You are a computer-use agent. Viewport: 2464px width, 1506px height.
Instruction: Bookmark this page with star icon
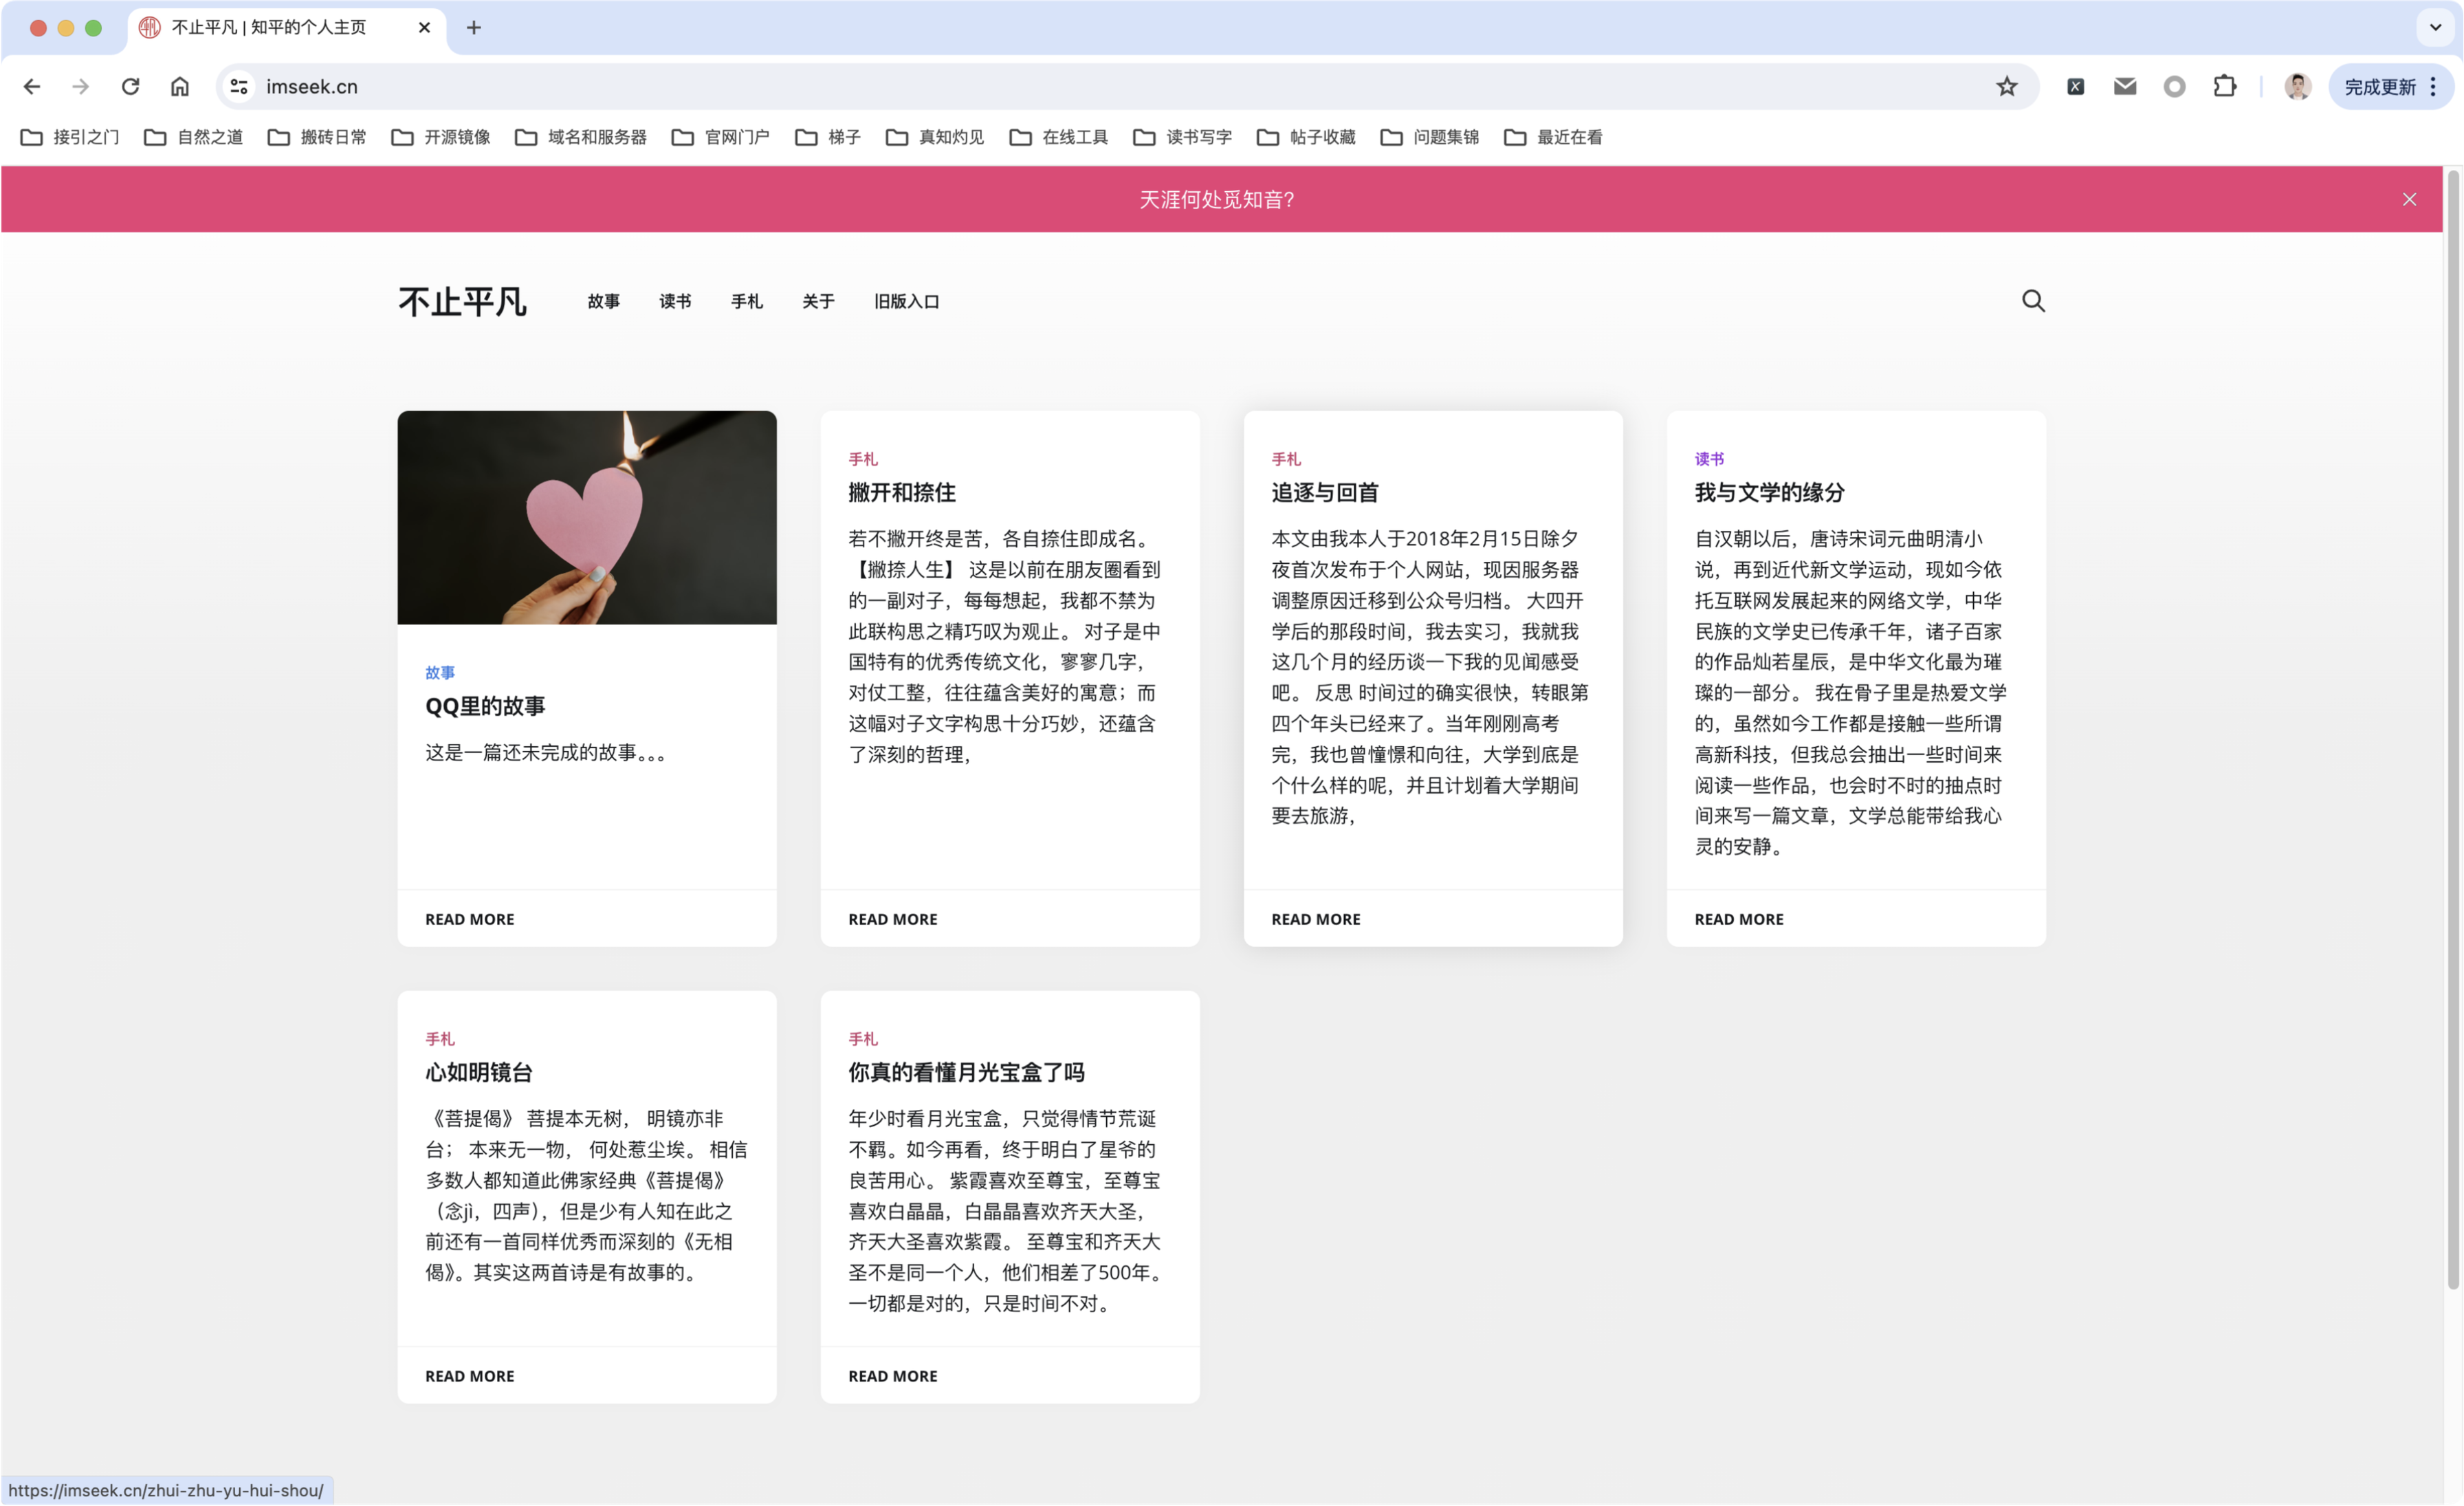tap(2006, 87)
